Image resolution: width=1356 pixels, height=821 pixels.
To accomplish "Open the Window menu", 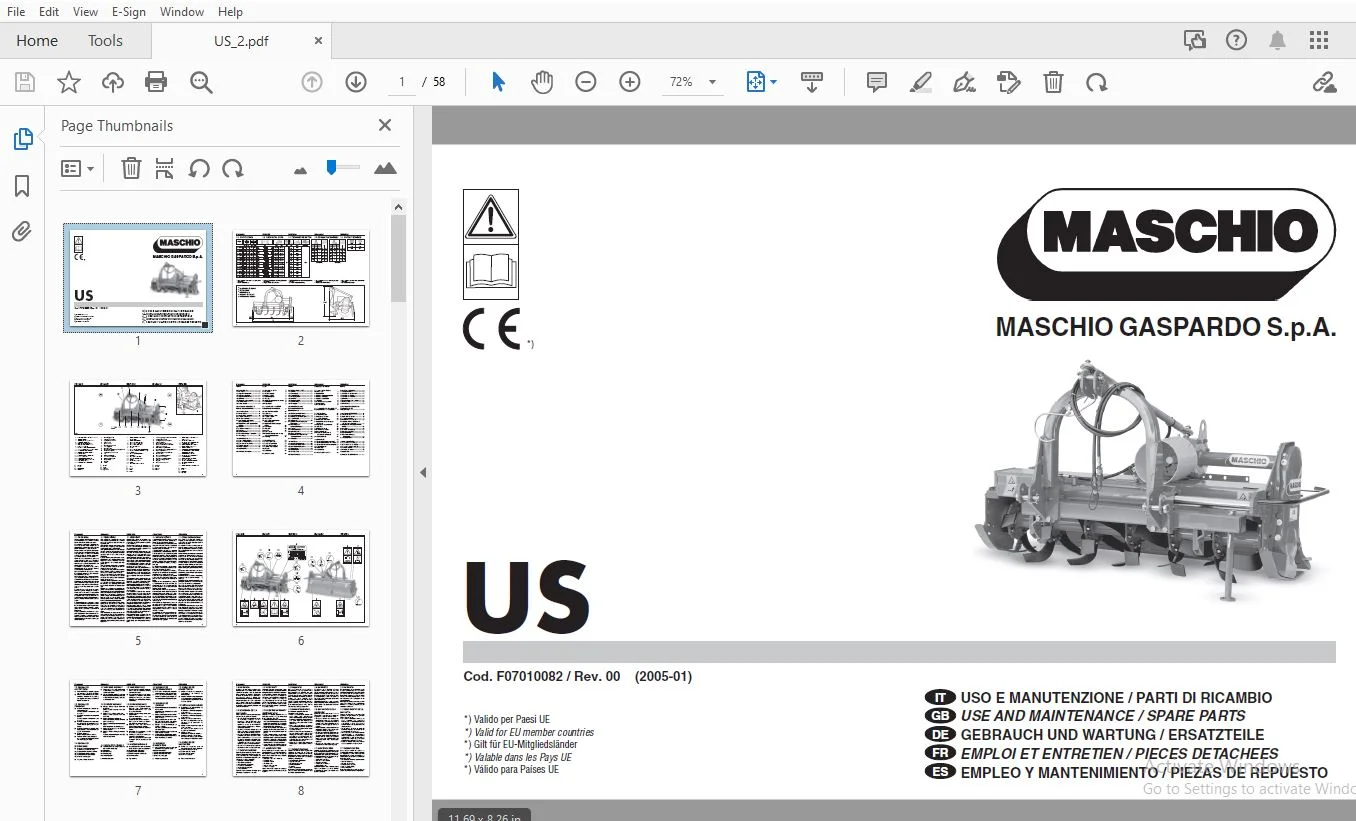I will click(x=182, y=12).
